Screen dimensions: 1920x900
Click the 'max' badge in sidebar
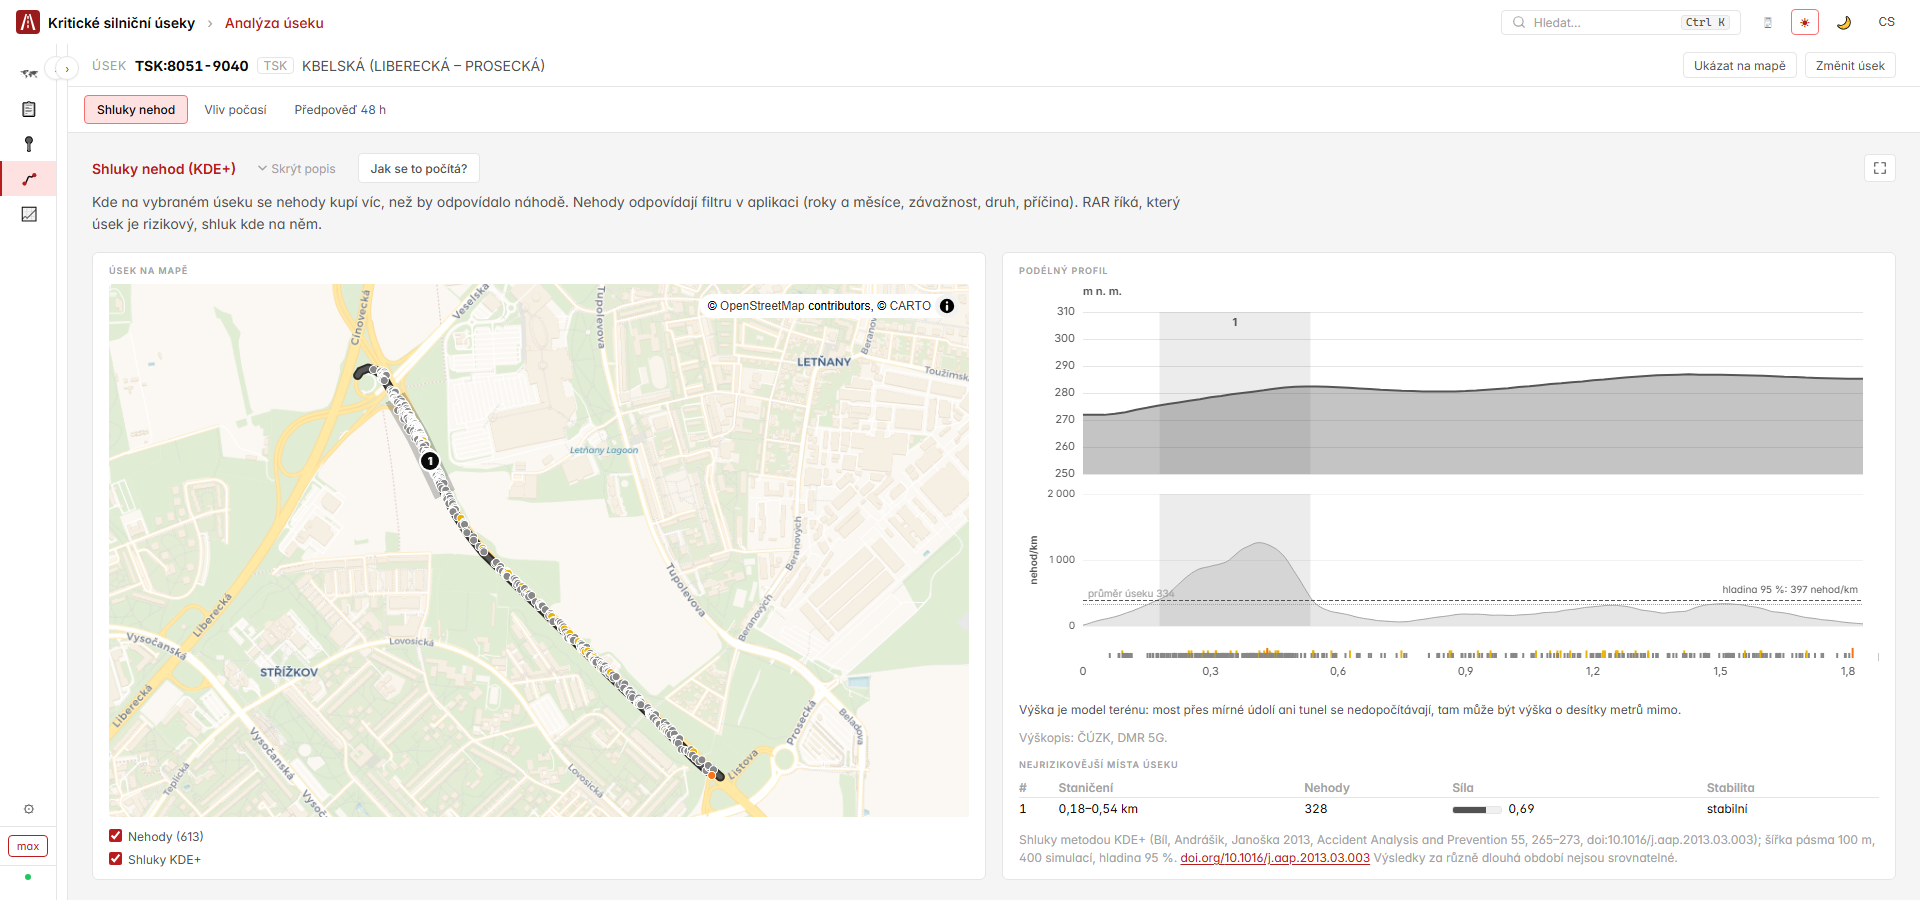click(x=28, y=846)
